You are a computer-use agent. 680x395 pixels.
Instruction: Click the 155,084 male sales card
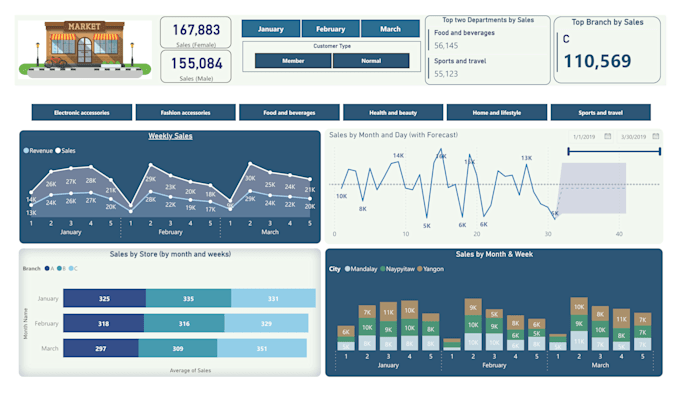click(196, 66)
